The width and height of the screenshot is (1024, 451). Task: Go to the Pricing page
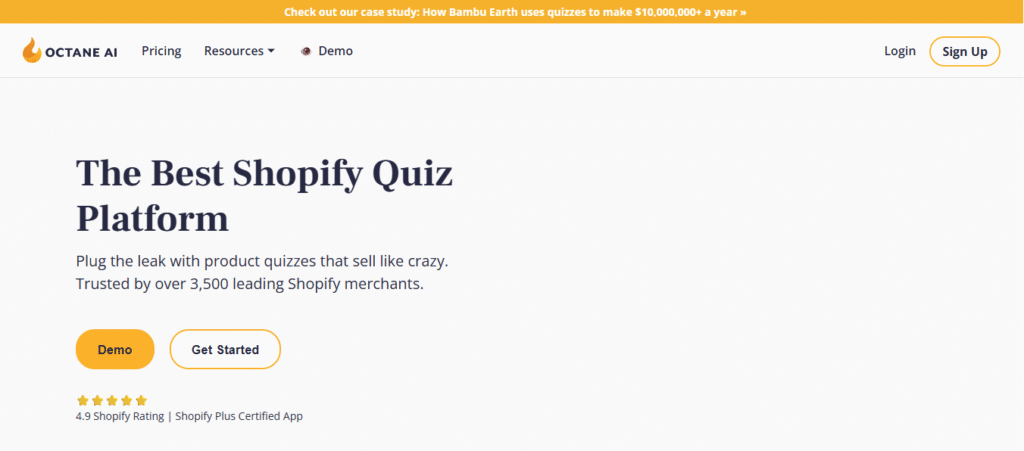161,51
